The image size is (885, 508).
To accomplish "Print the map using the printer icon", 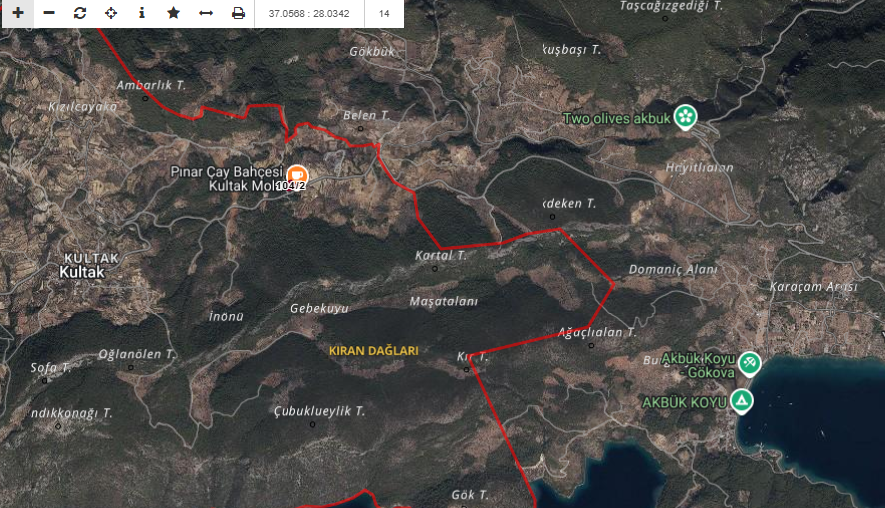I will [238, 13].
